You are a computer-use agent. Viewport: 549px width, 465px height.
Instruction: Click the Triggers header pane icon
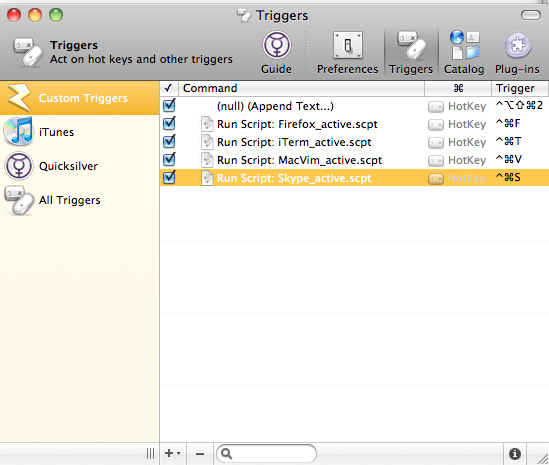(28, 52)
